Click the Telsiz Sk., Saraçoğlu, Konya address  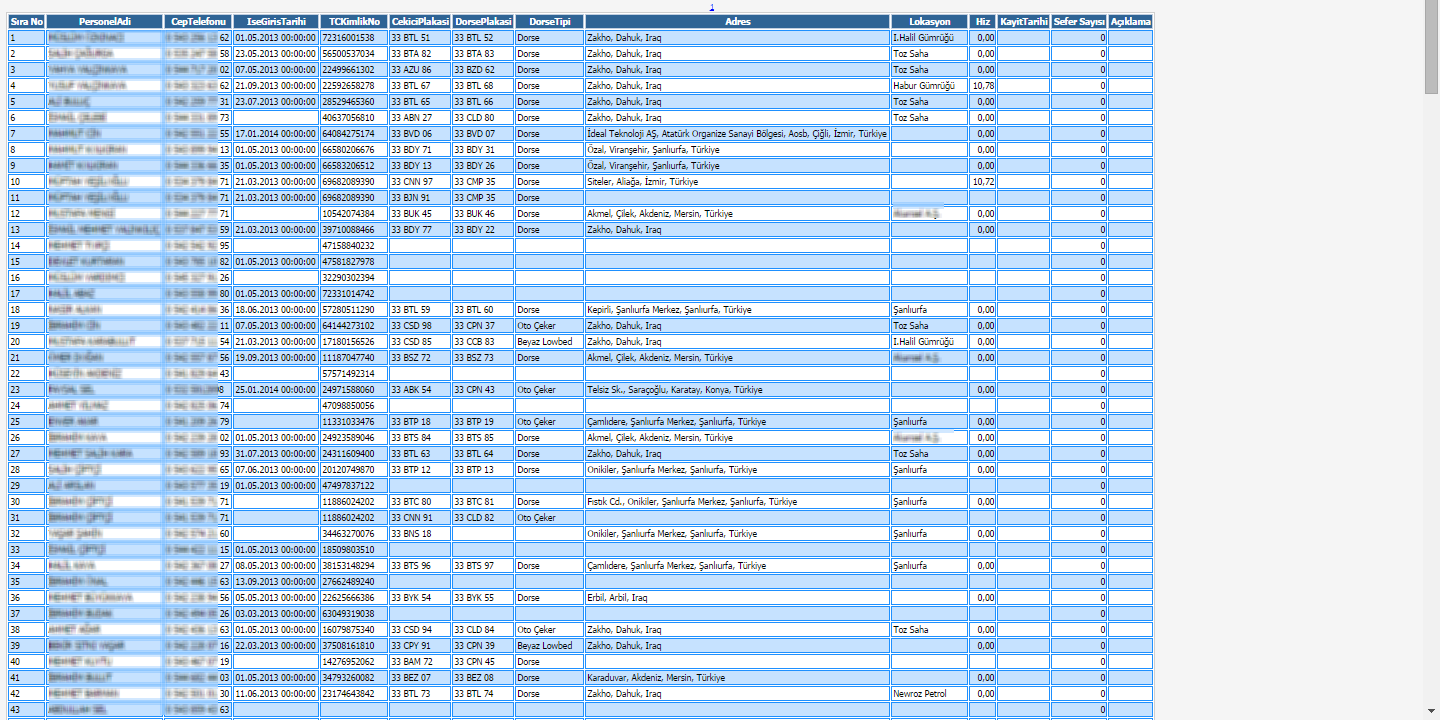pyautogui.click(x=737, y=390)
